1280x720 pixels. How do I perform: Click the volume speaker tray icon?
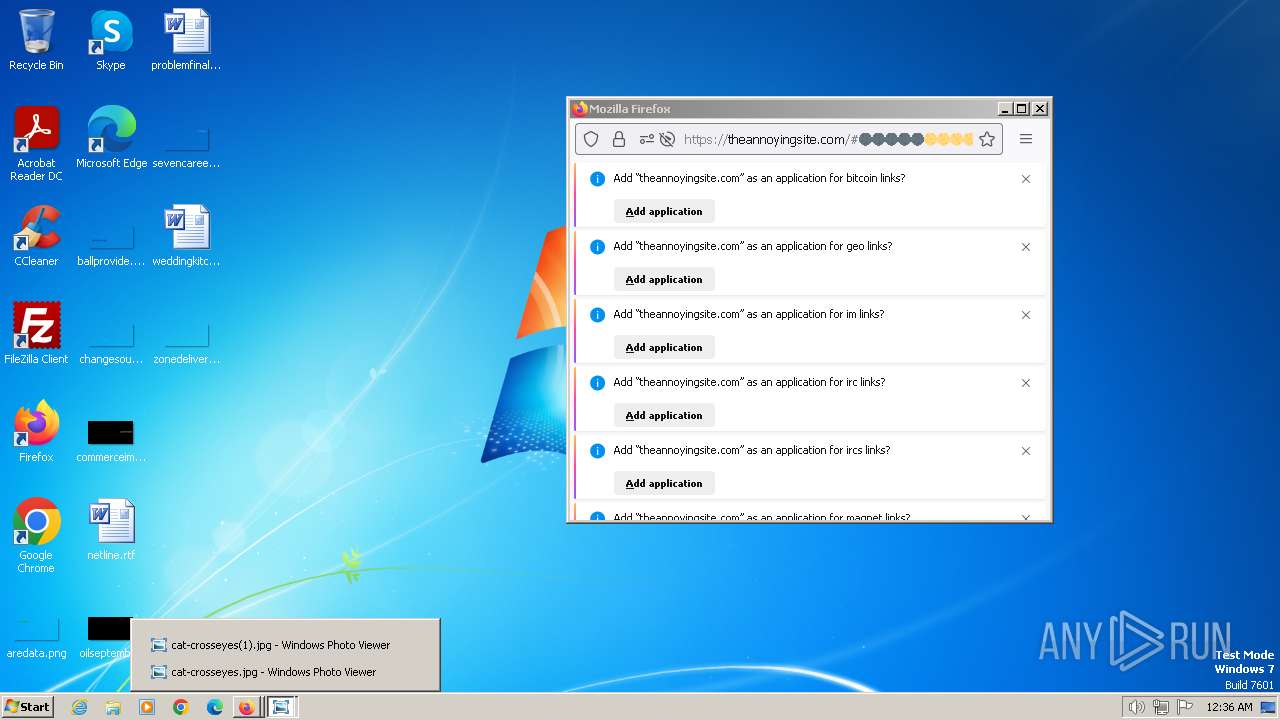[x=1136, y=707]
